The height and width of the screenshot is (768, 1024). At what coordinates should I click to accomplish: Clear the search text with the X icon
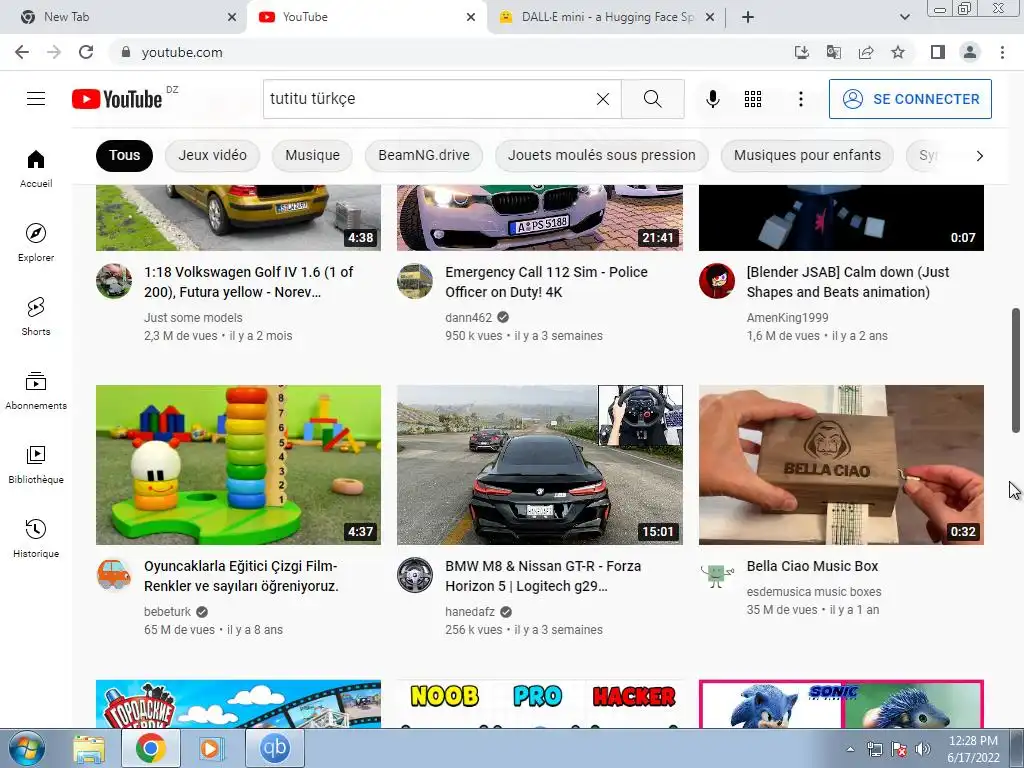pos(603,99)
